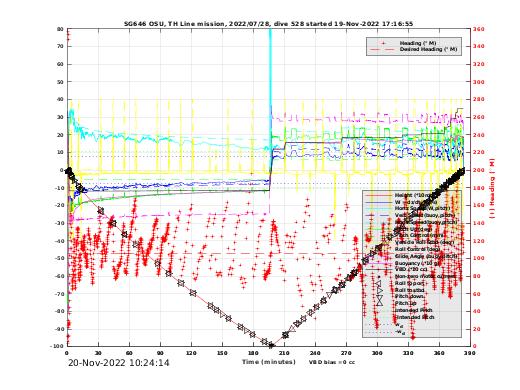Click the red plus Heading marker in top legend
The width and height of the screenshot is (520, 390).
click(x=383, y=43)
